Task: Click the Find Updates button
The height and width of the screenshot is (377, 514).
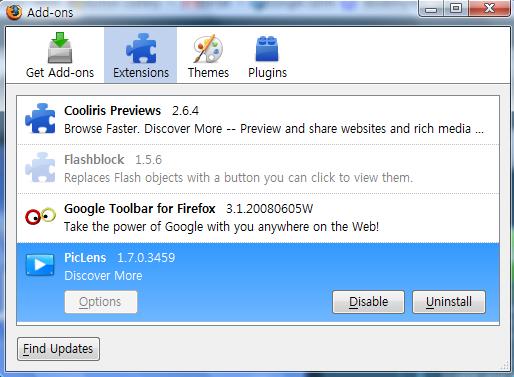Action: click(x=58, y=349)
